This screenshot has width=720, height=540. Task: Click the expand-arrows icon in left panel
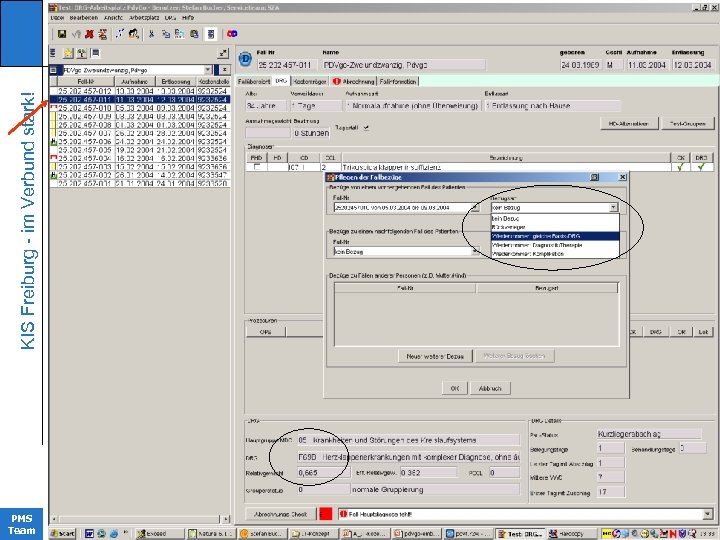[x=223, y=53]
